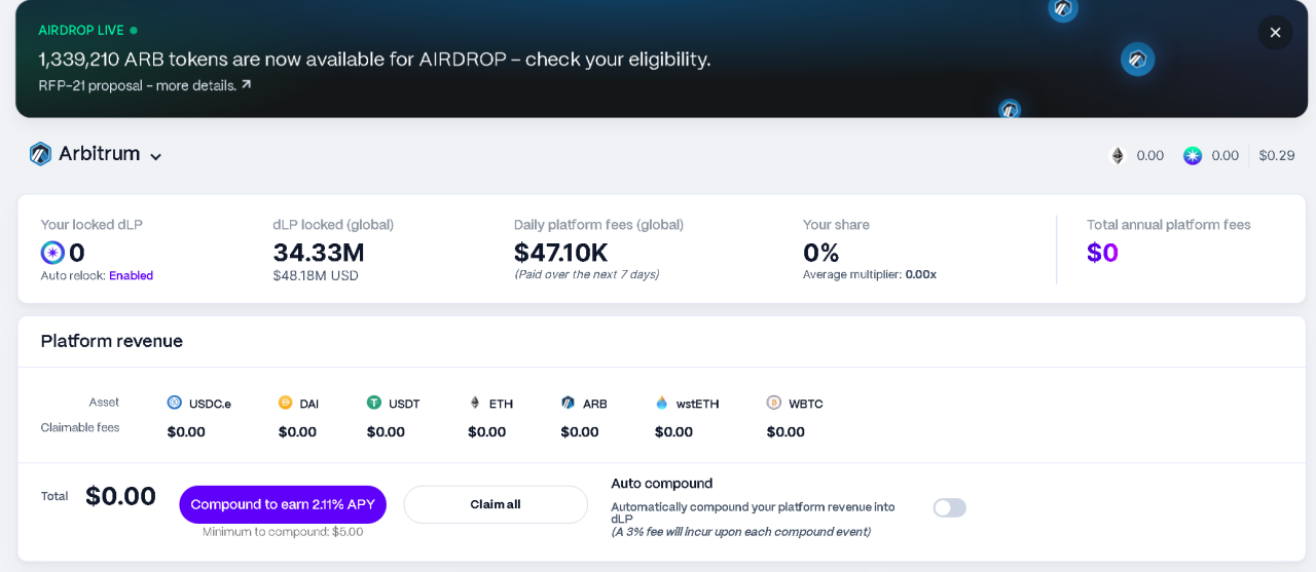
Task: Click the Arbitrum network logo icon
Action: [x=40, y=154]
